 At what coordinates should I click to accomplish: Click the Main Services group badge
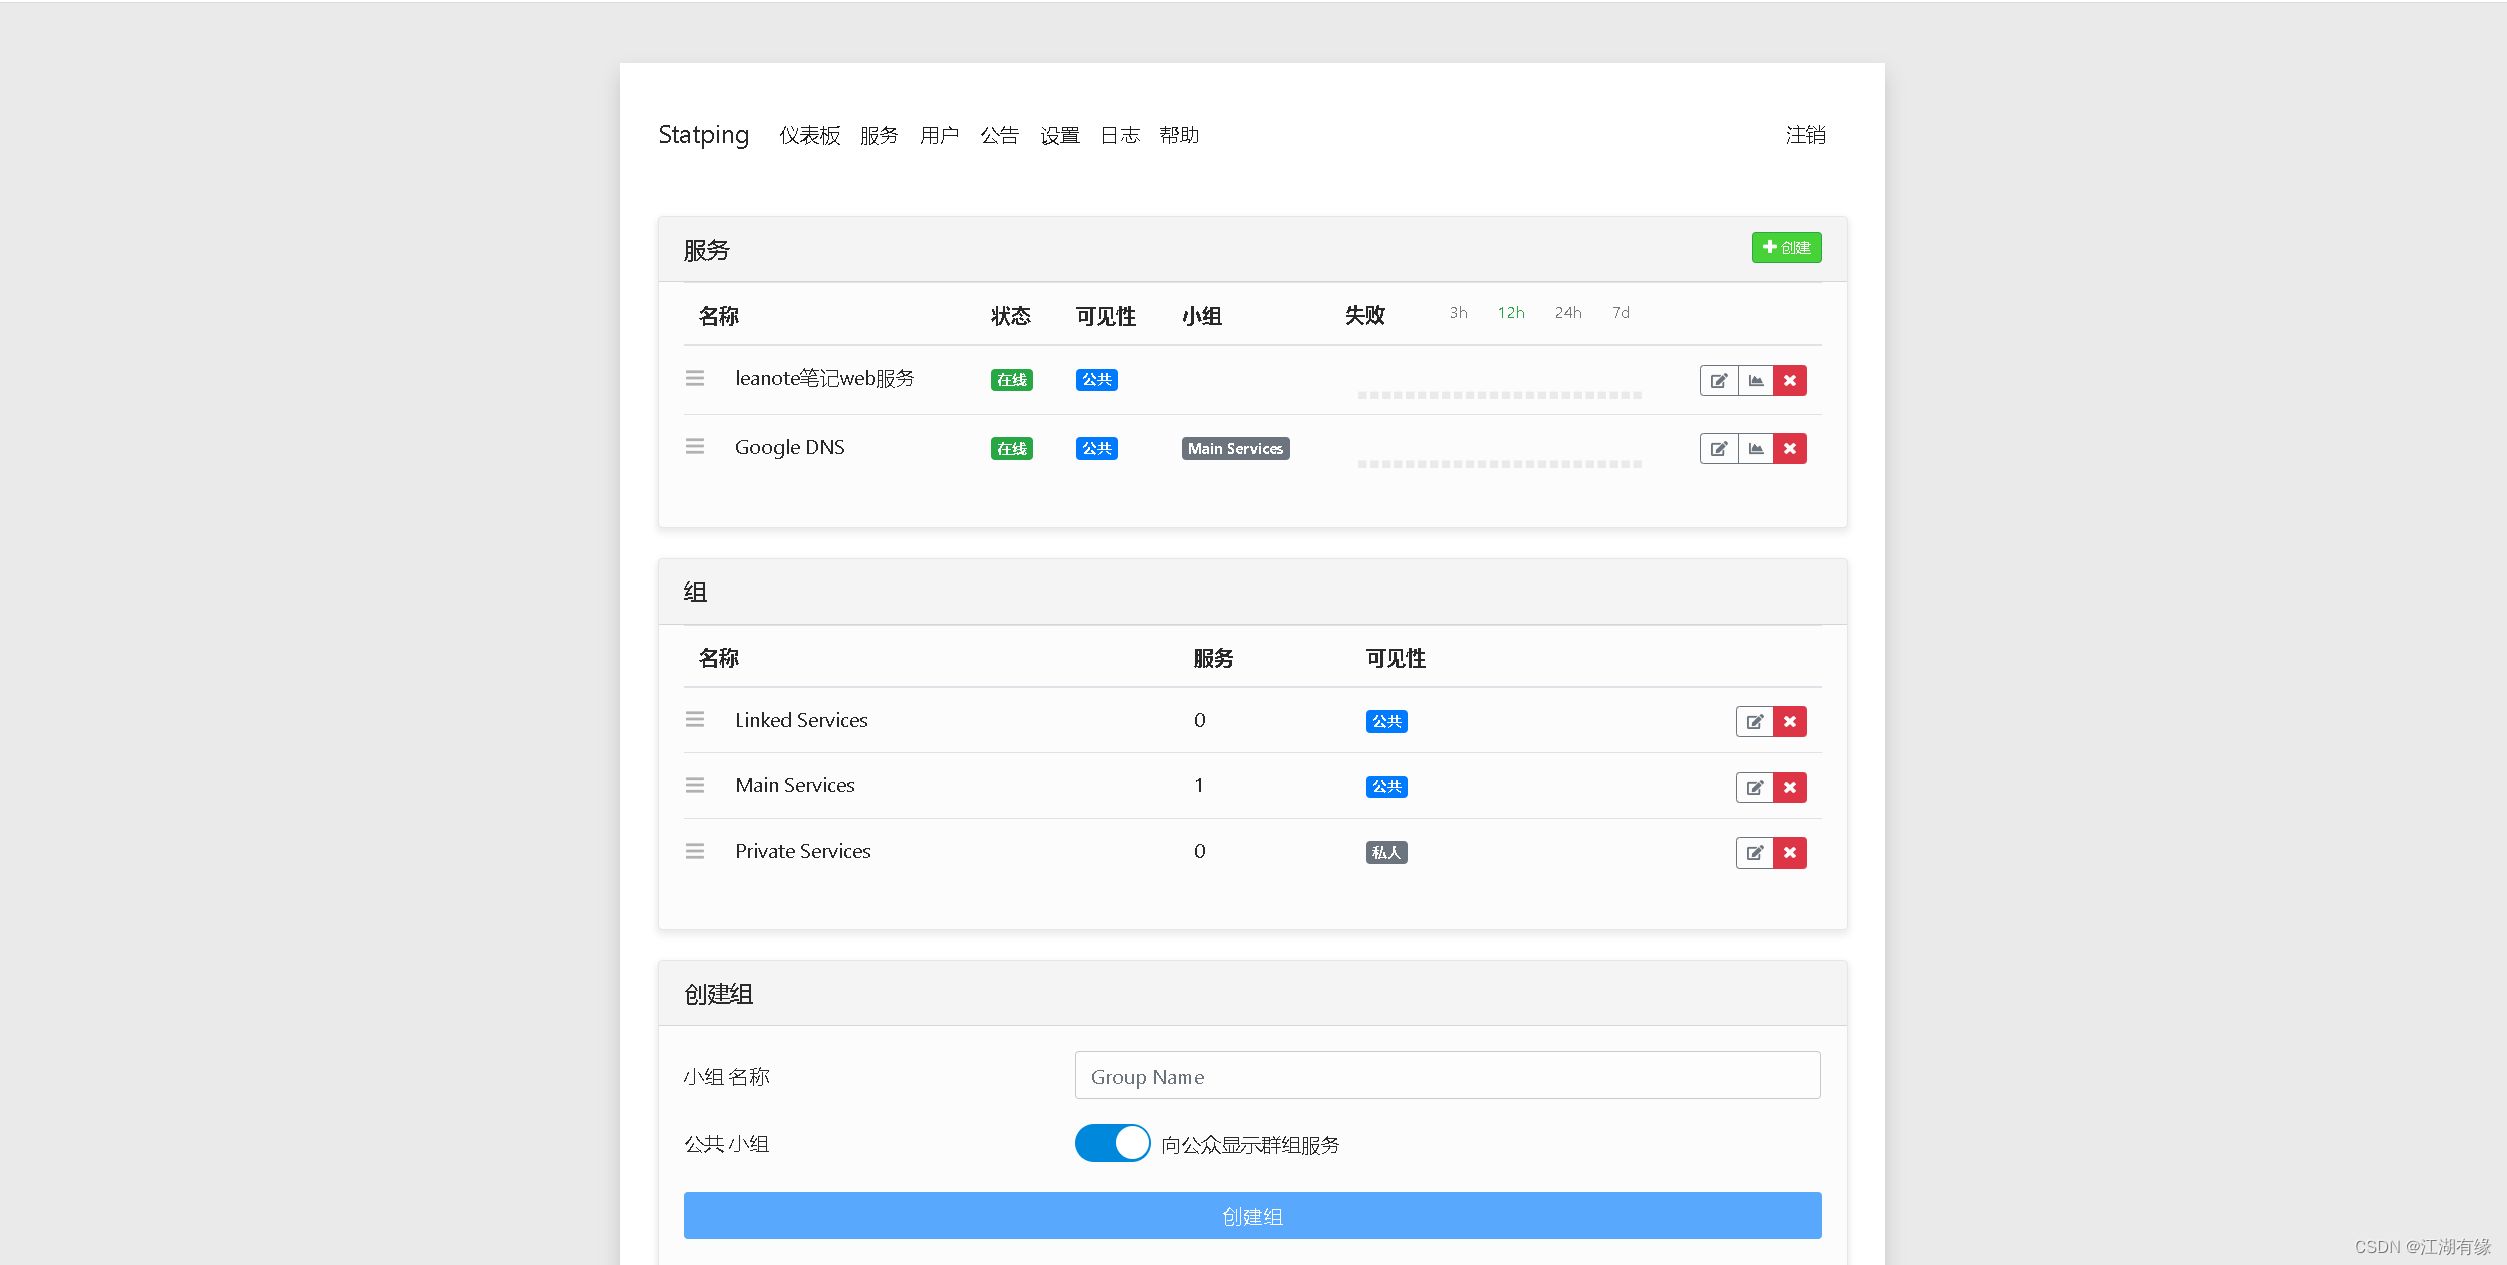click(1235, 449)
